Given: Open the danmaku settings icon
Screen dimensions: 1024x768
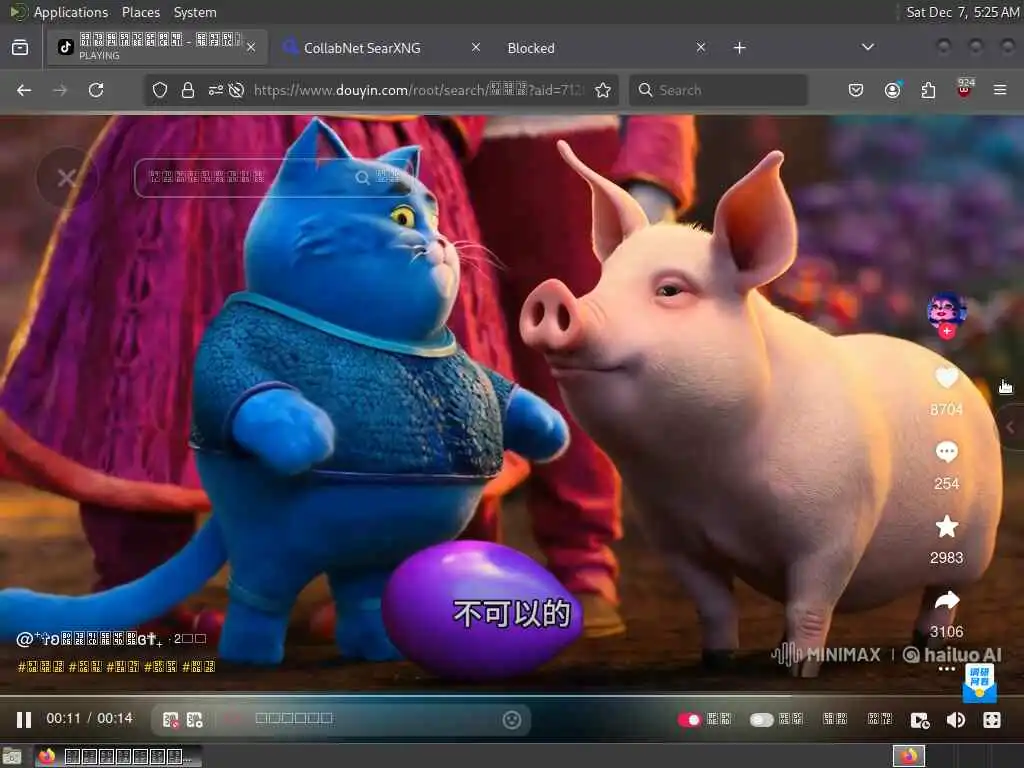Looking at the screenshot, I should (x=195, y=720).
